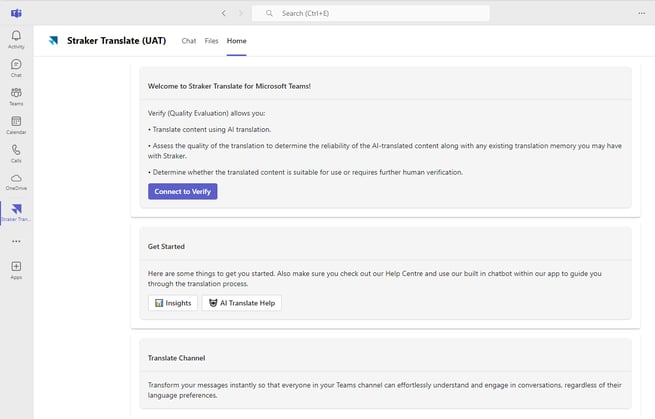
Task: Click the Straker Translate app logo
Action: coord(53,41)
